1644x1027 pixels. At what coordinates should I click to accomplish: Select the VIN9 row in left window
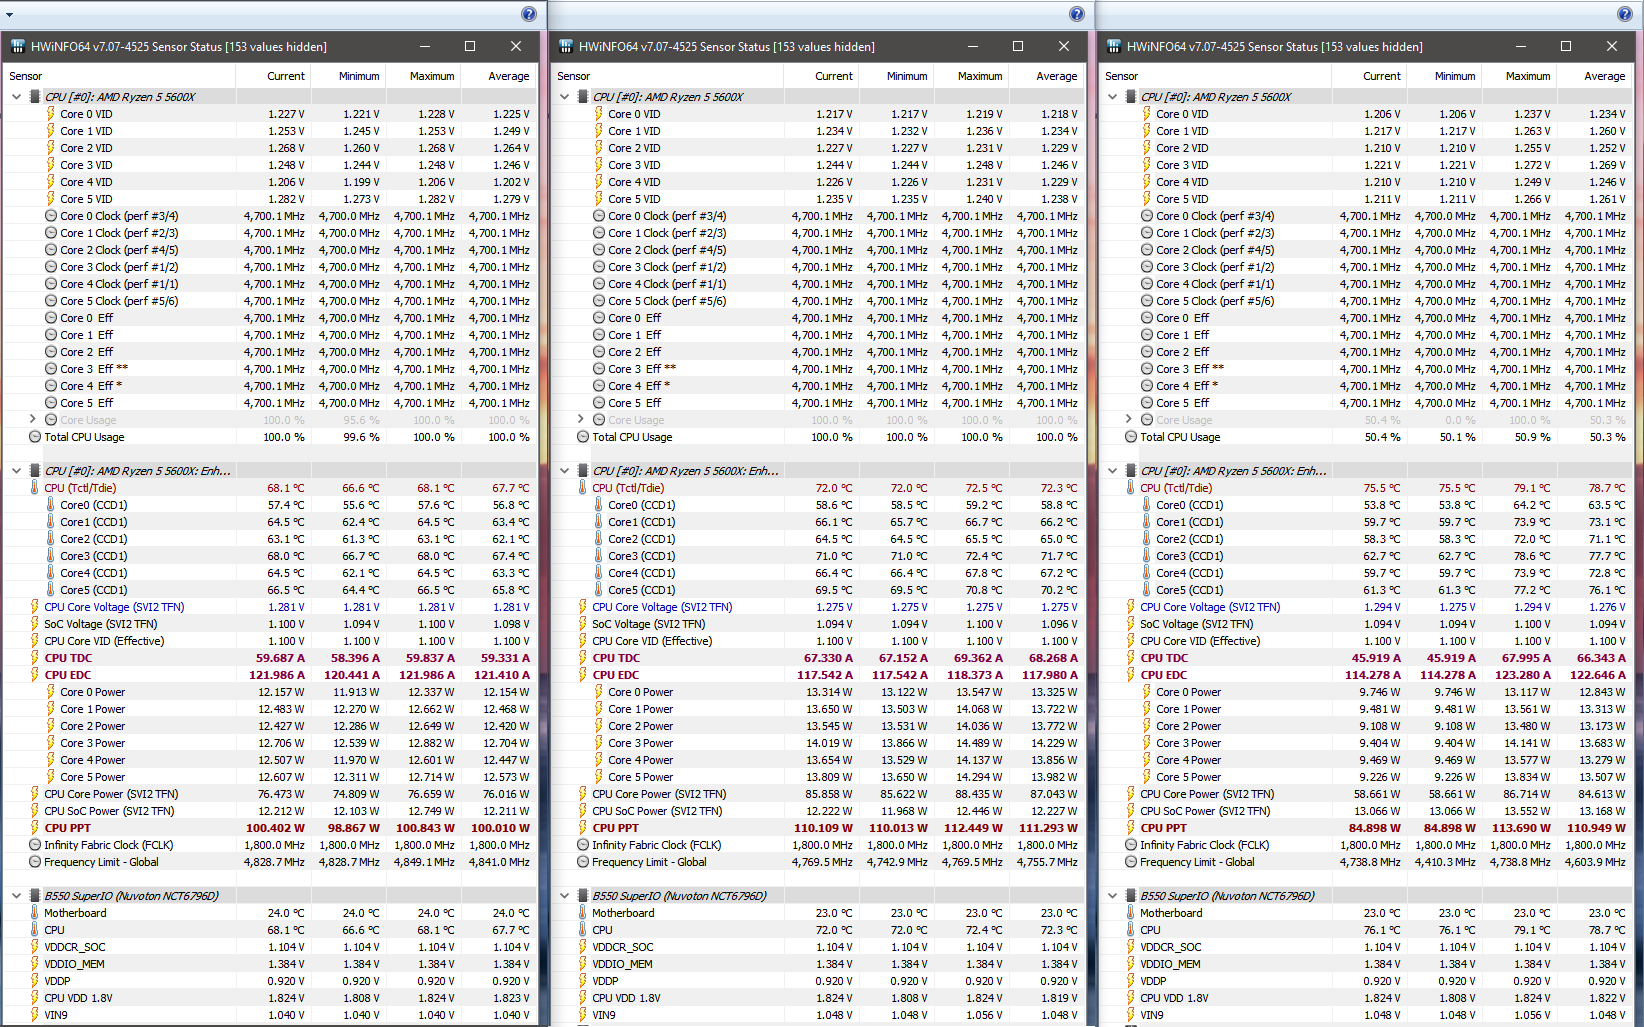coord(270,1015)
